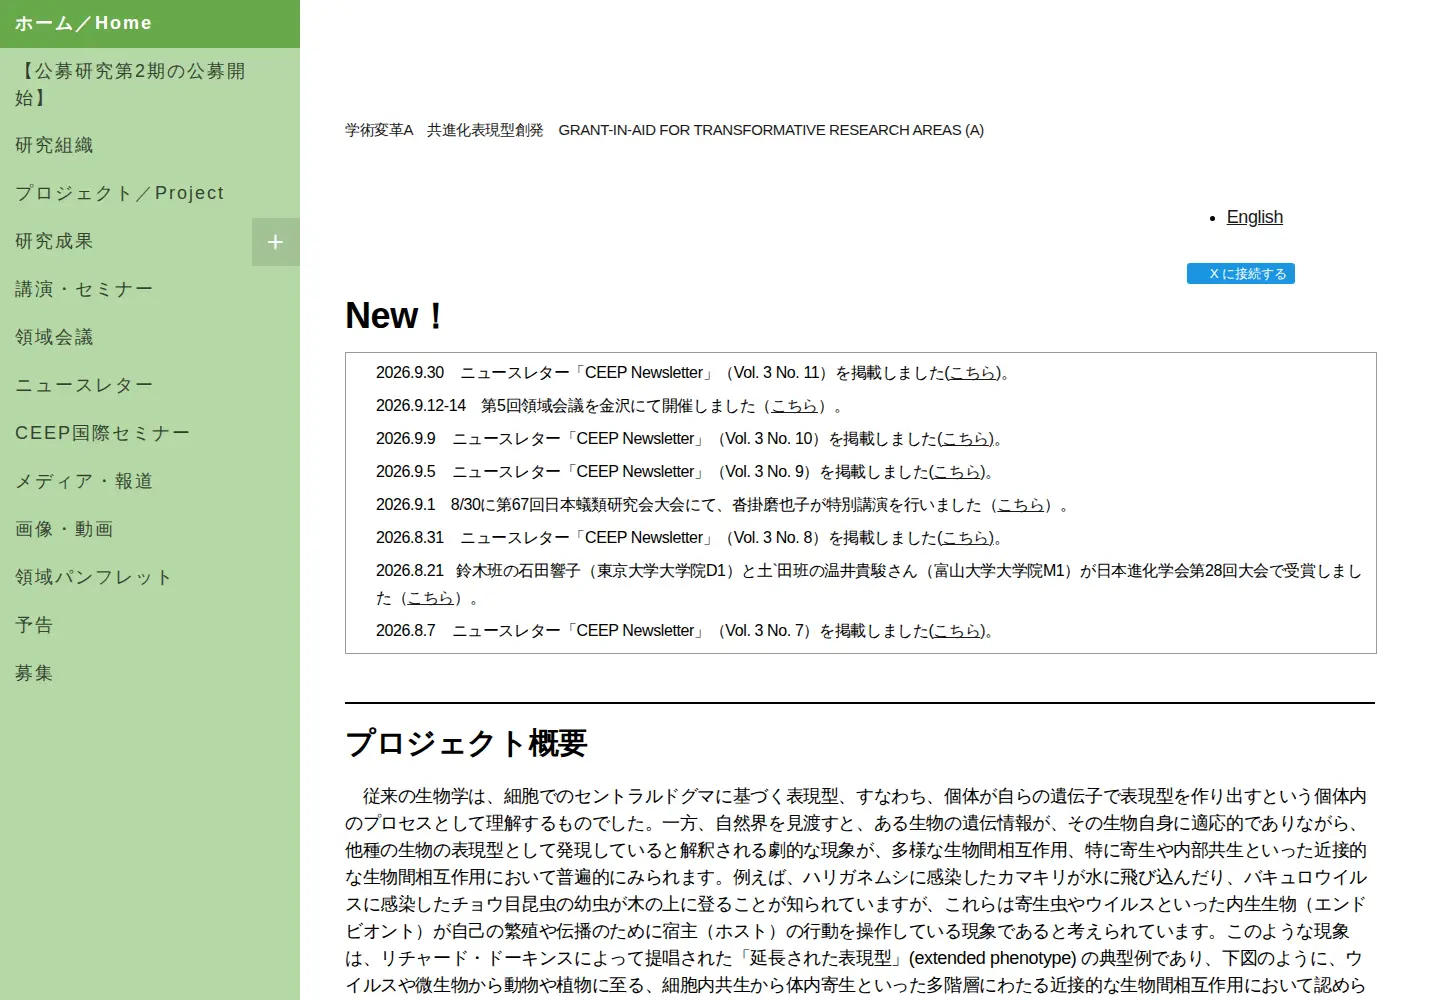Open 領域パンフレット page
Screen dimensions: 1440x1000
click(x=150, y=577)
